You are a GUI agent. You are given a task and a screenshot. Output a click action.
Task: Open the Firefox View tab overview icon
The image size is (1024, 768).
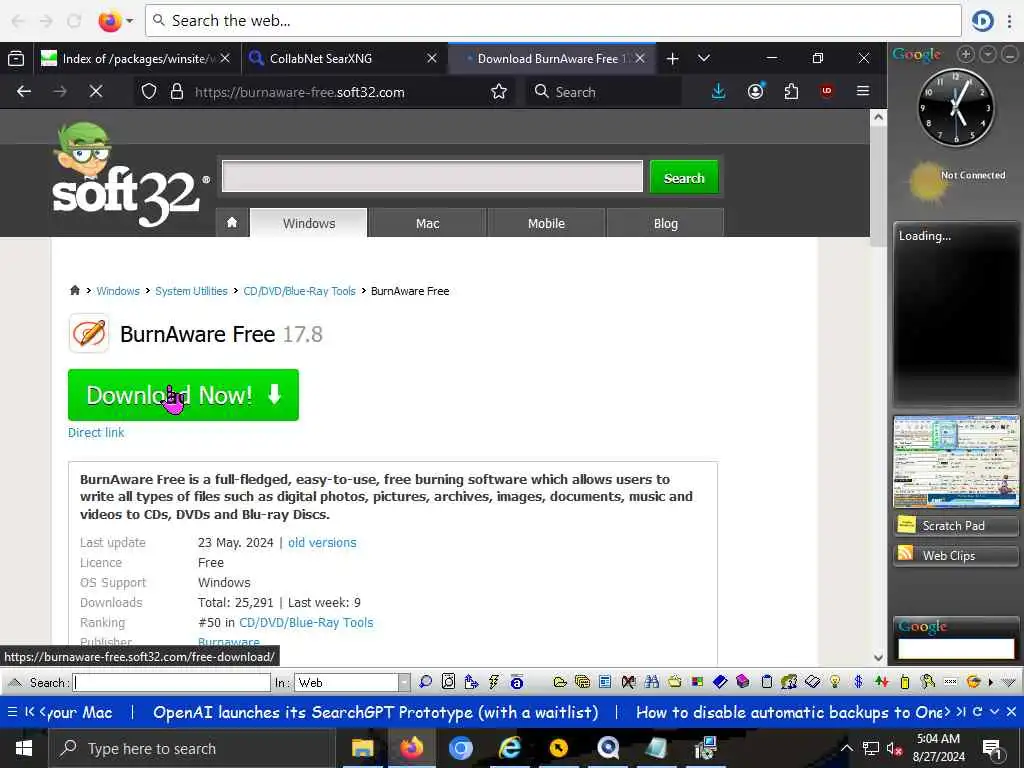16,59
